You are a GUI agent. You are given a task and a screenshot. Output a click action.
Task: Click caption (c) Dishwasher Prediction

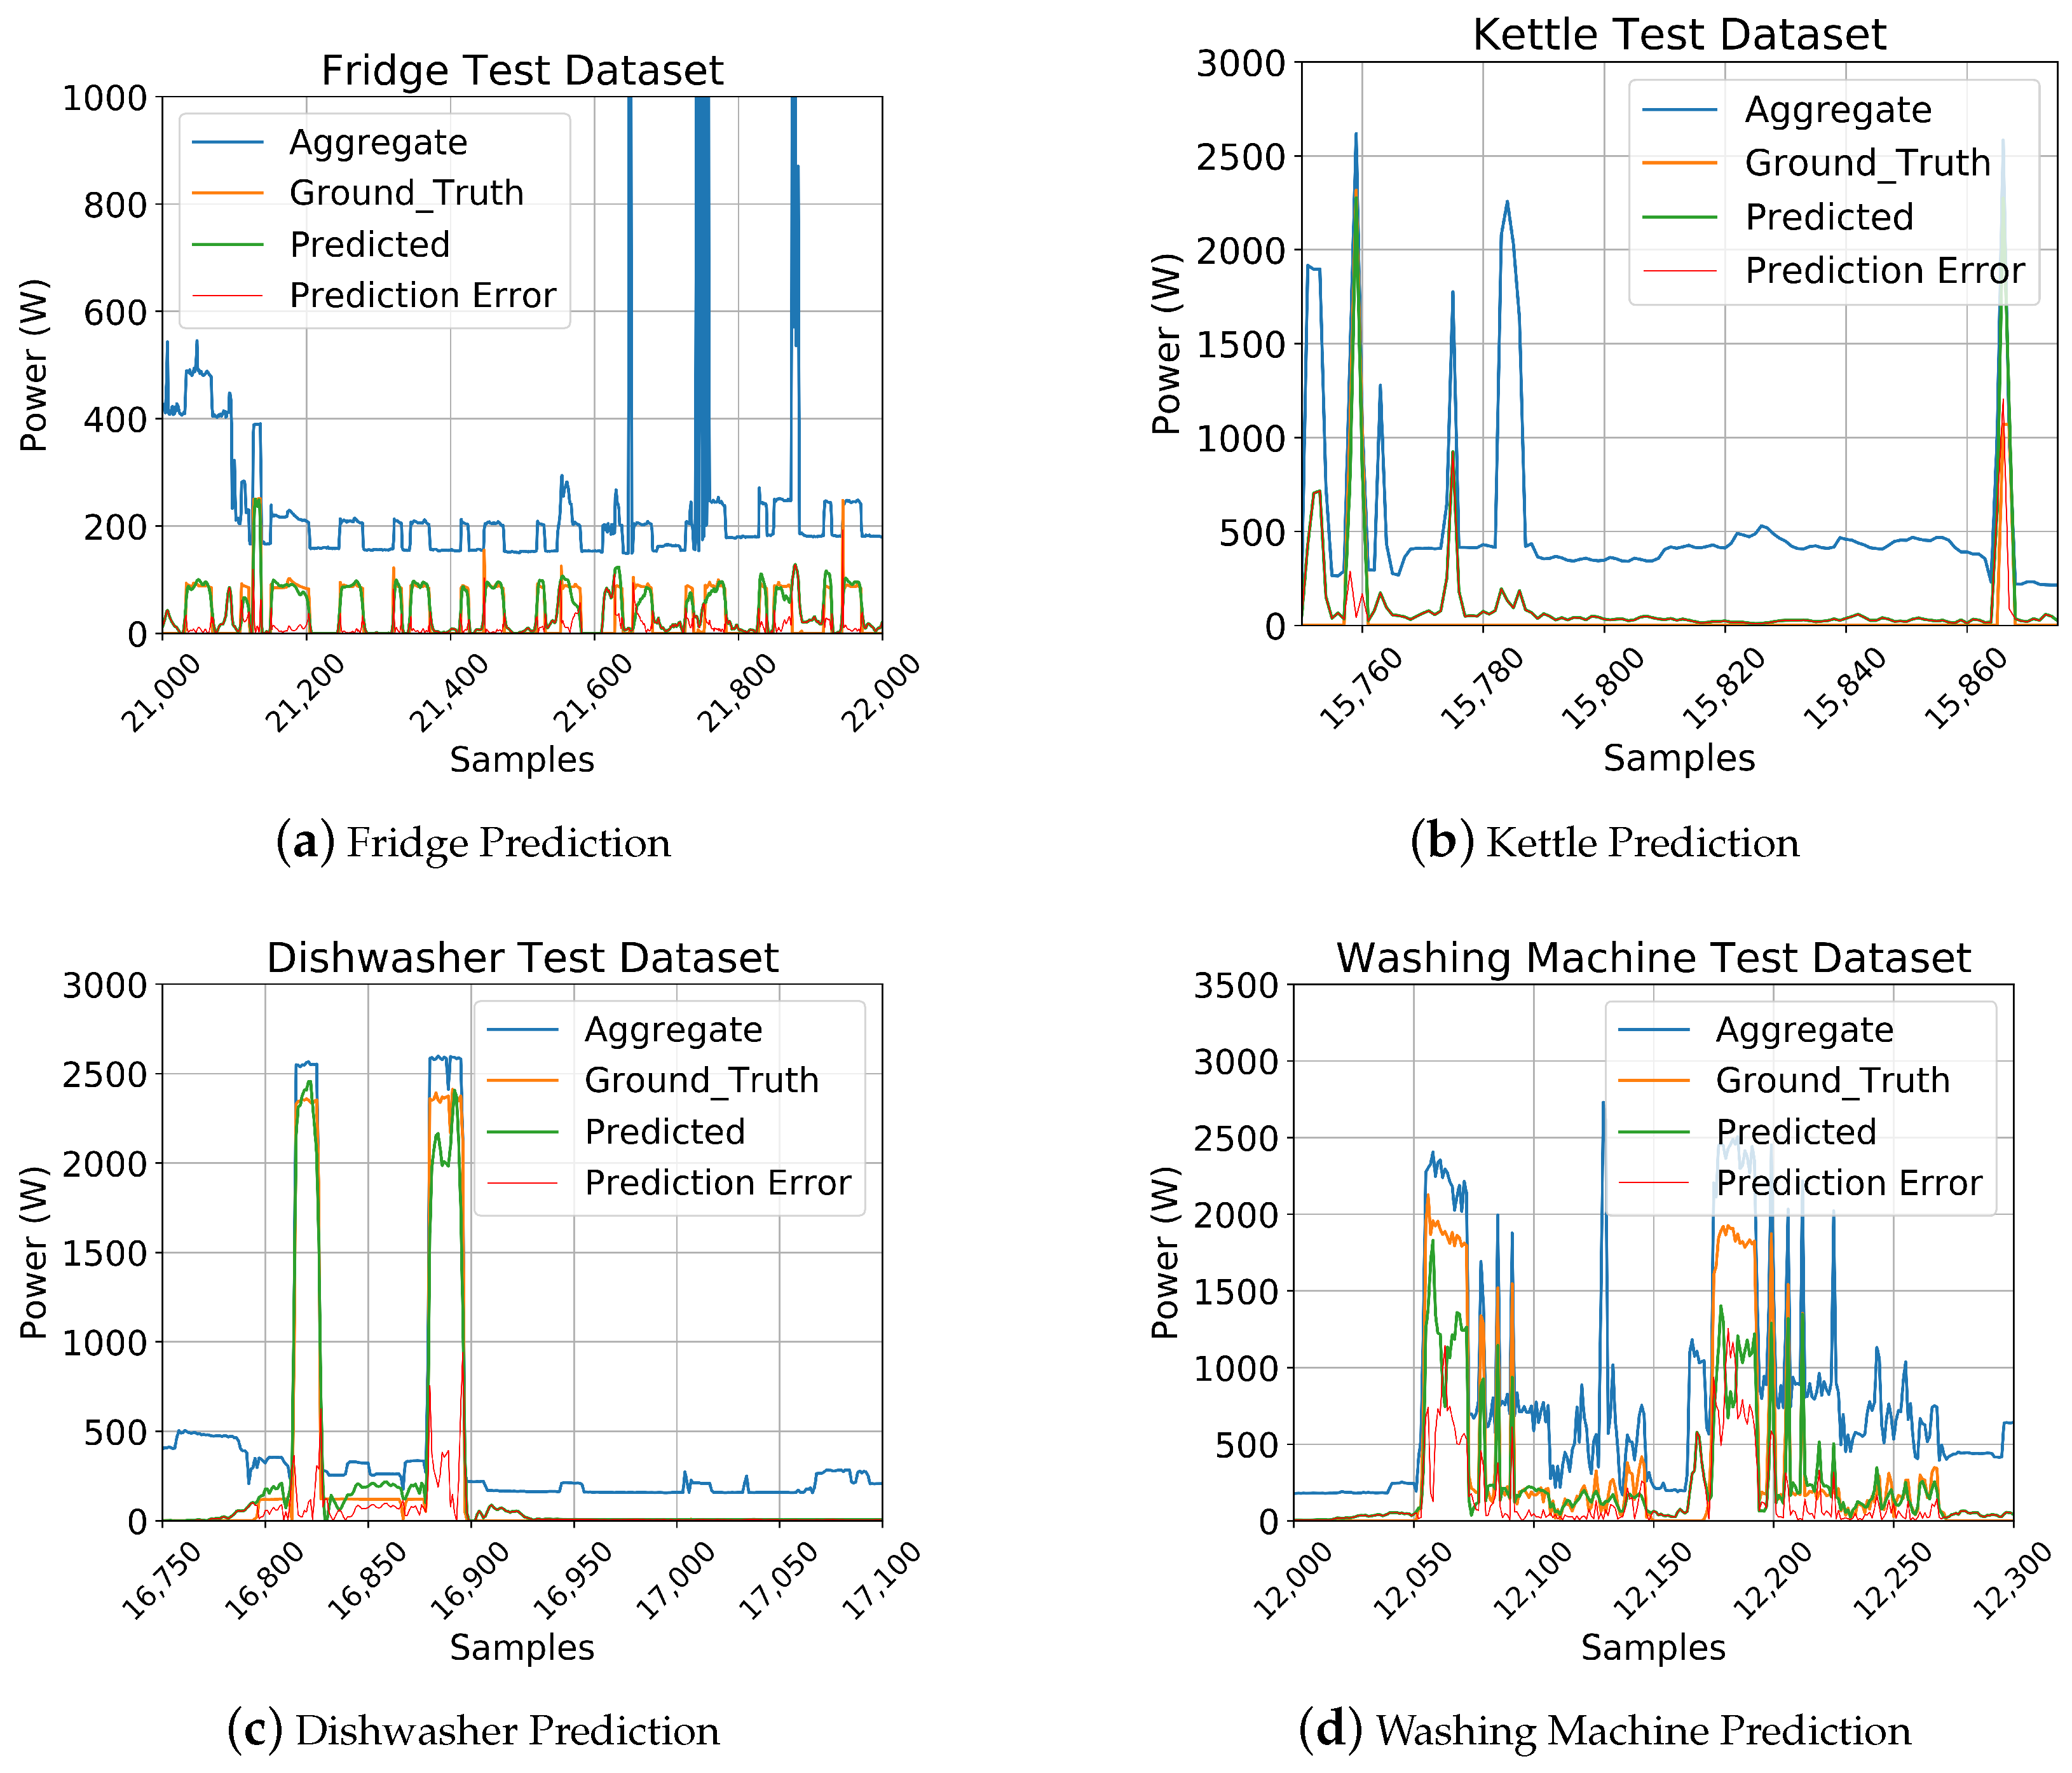(473, 1730)
